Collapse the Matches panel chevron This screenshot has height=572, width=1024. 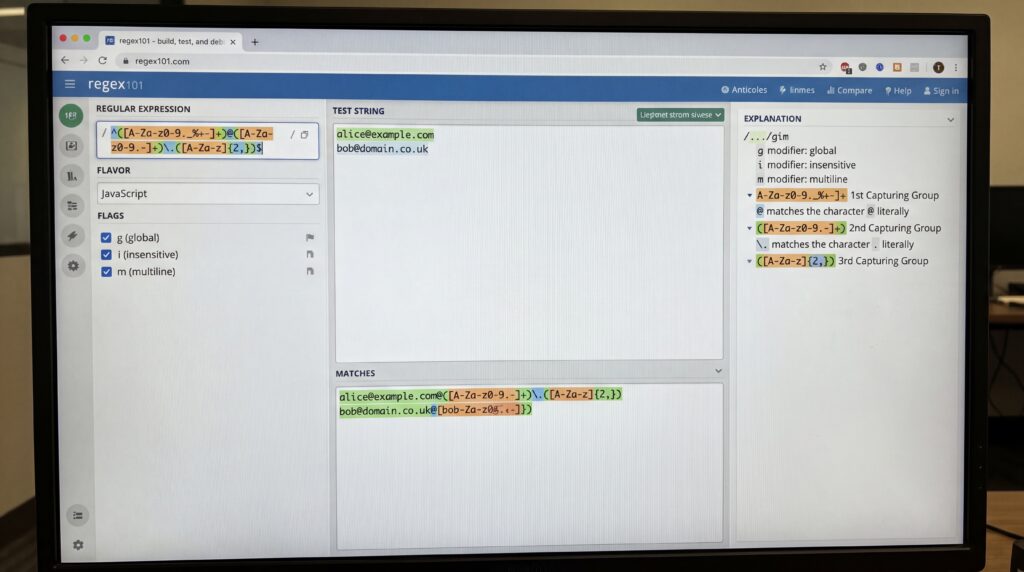click(718, 371)
